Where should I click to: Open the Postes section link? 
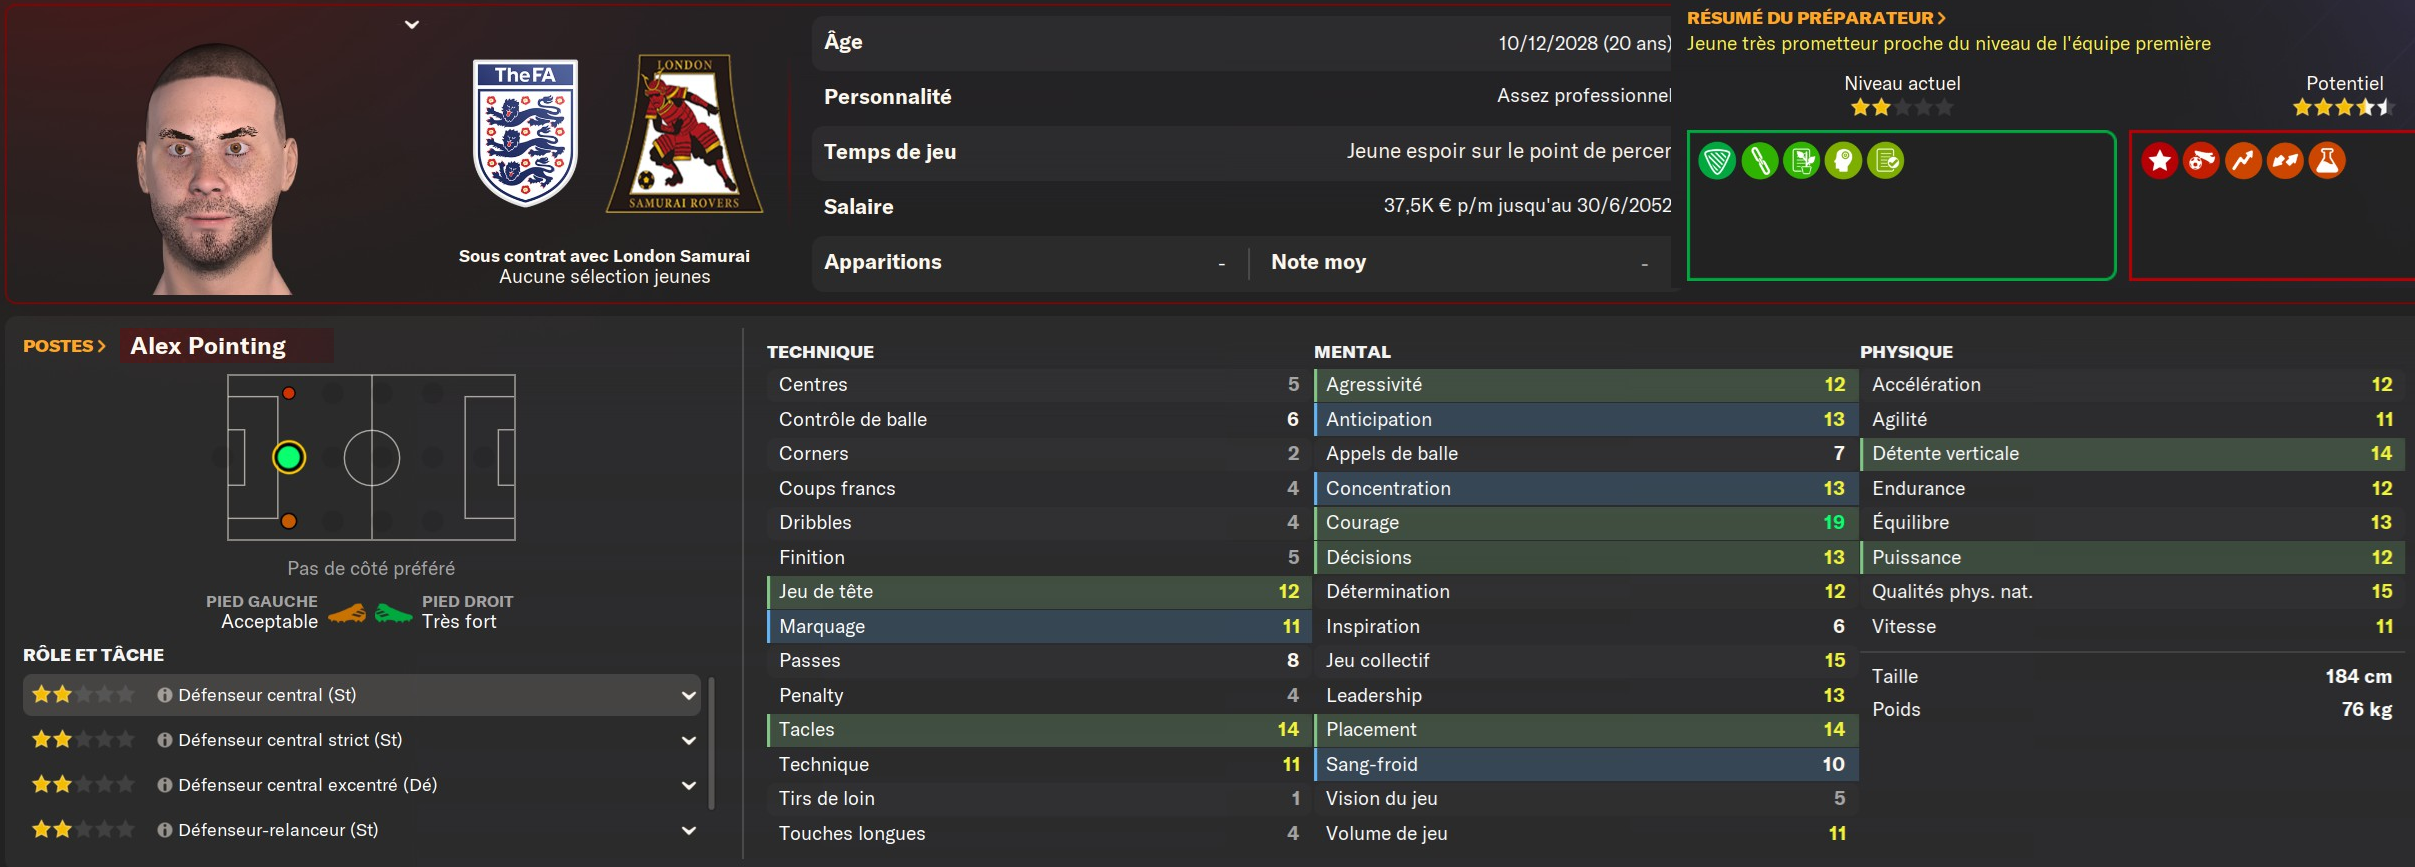pos(64,346)
